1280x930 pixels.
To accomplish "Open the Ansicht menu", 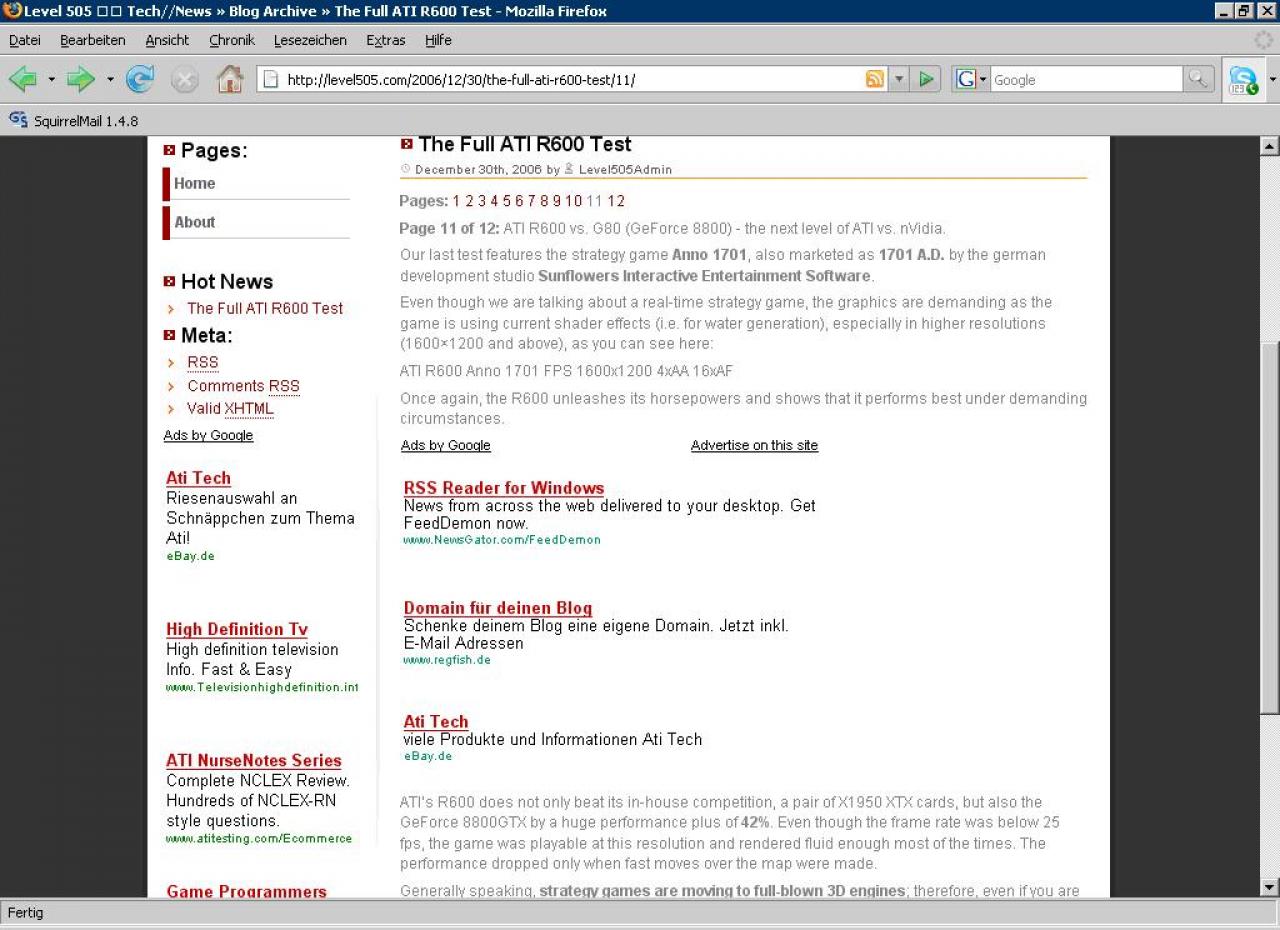I will [167, 40].
